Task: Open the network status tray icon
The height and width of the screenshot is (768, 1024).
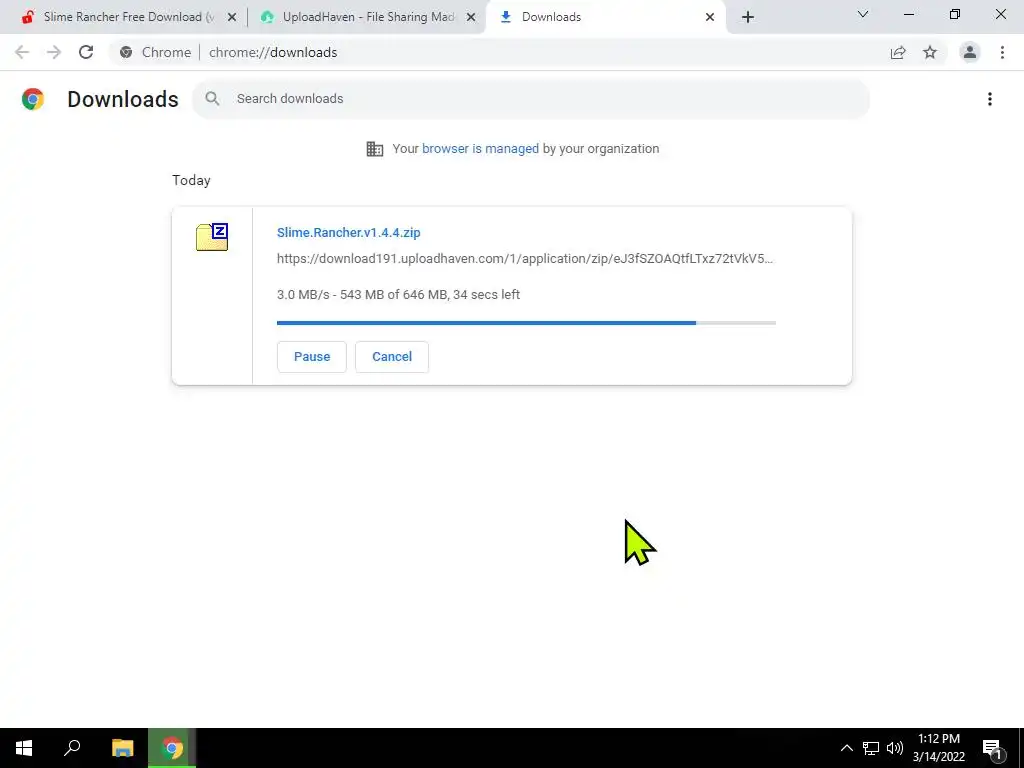Action: click(871, 748)
